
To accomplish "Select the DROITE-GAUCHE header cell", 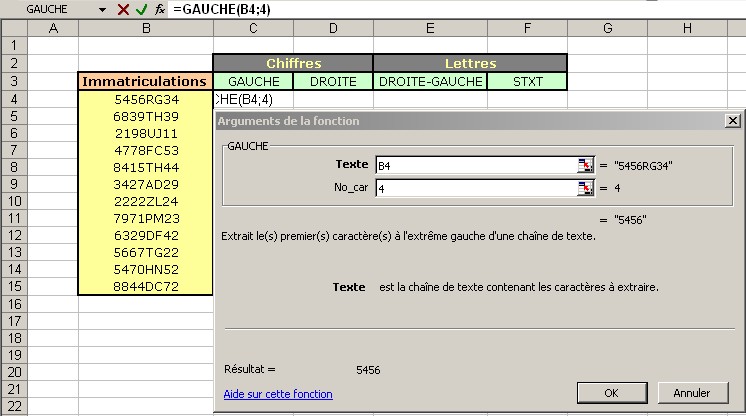I will [x=430, y=81].
